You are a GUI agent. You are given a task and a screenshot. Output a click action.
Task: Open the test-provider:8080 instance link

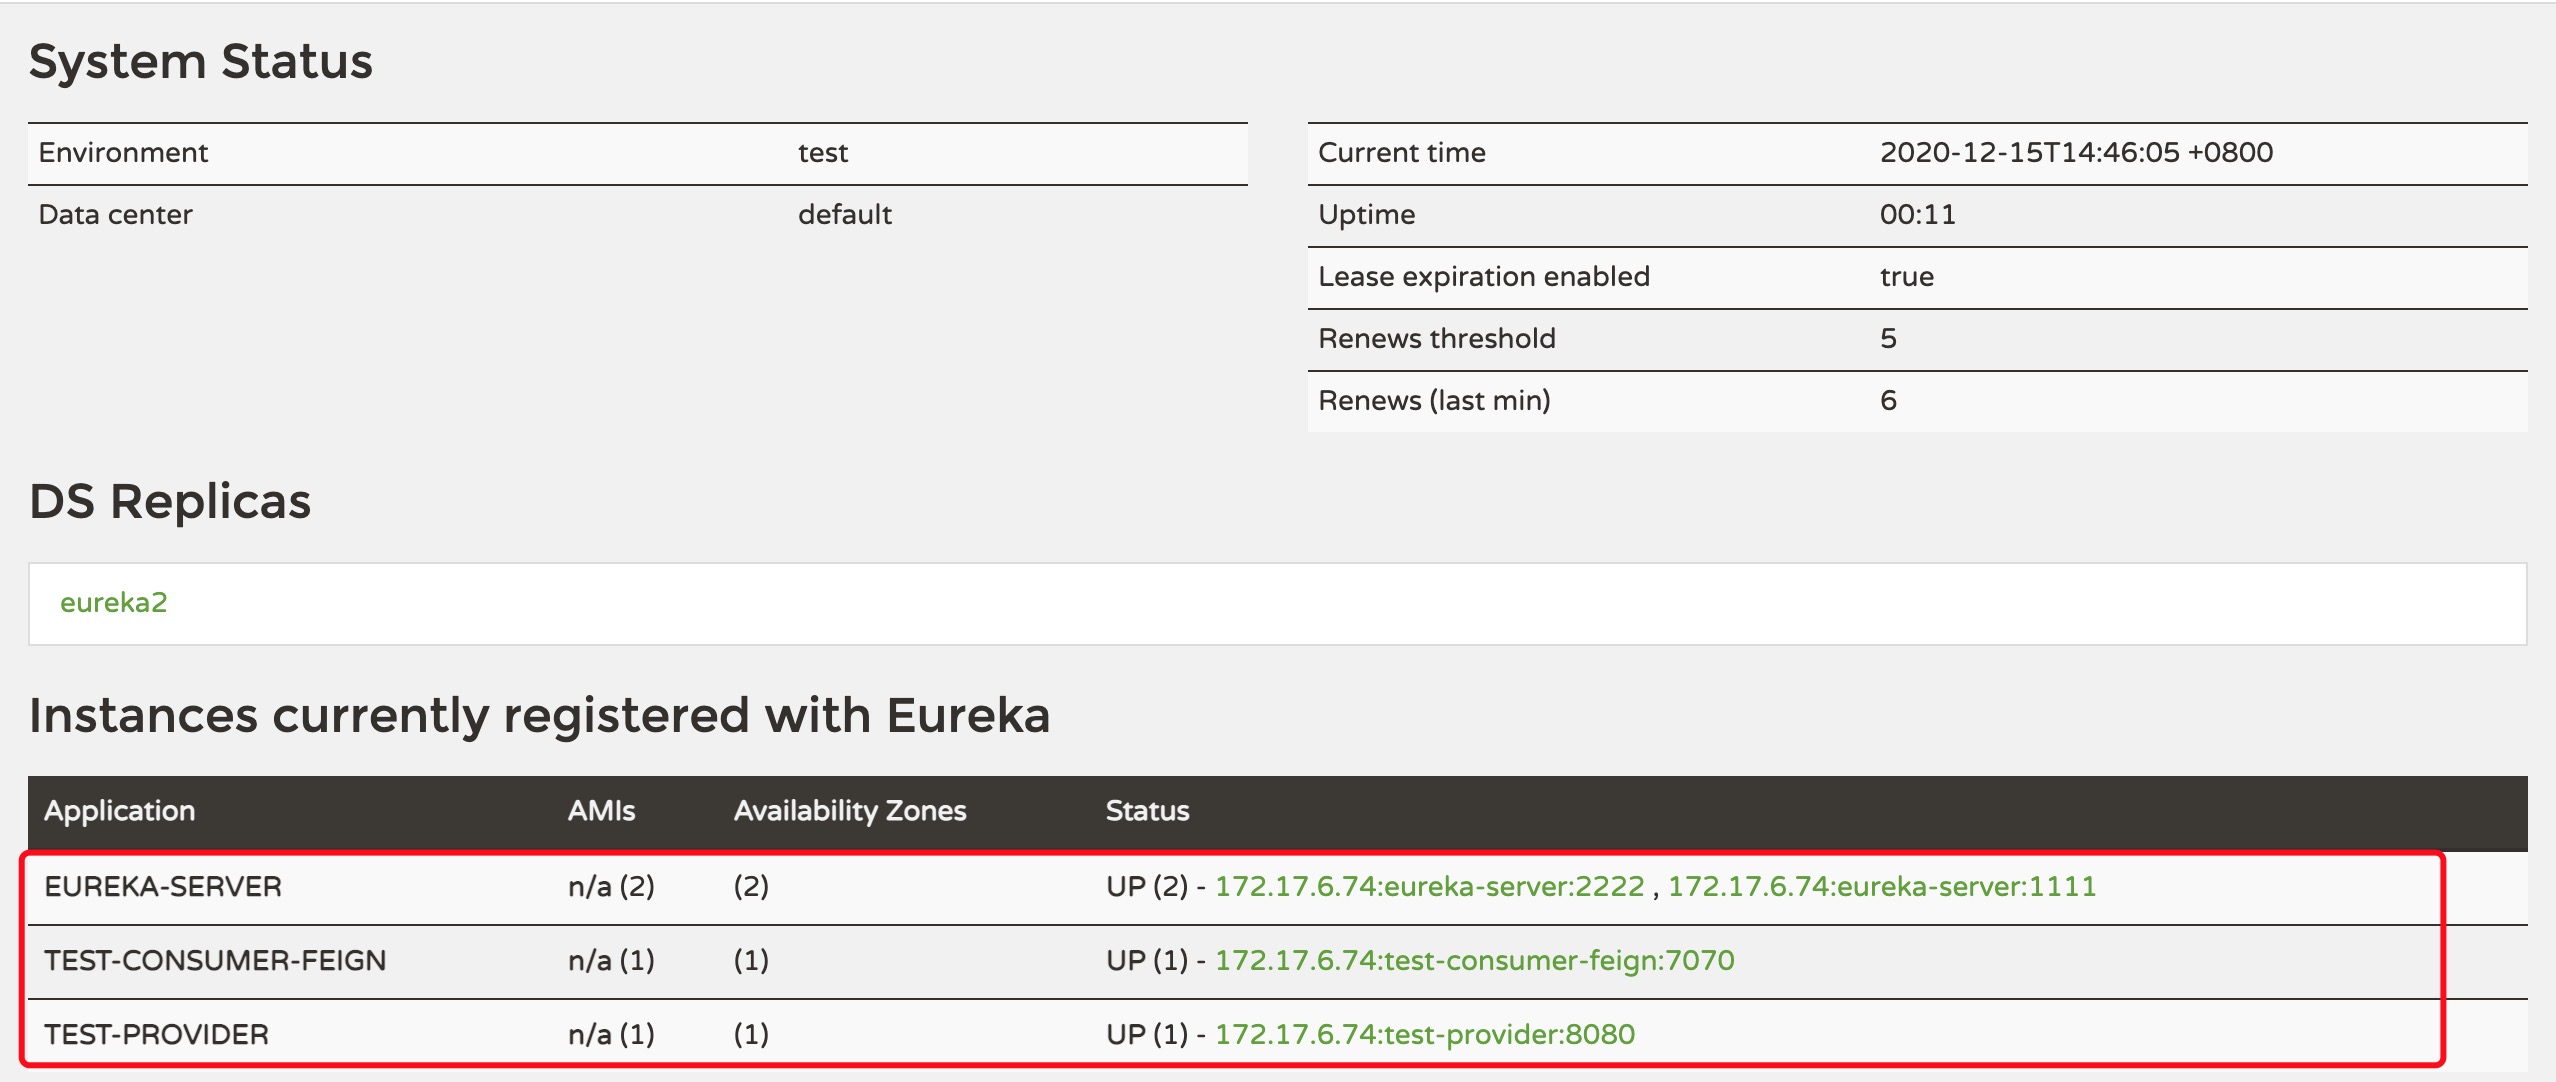[1424, 1034]
